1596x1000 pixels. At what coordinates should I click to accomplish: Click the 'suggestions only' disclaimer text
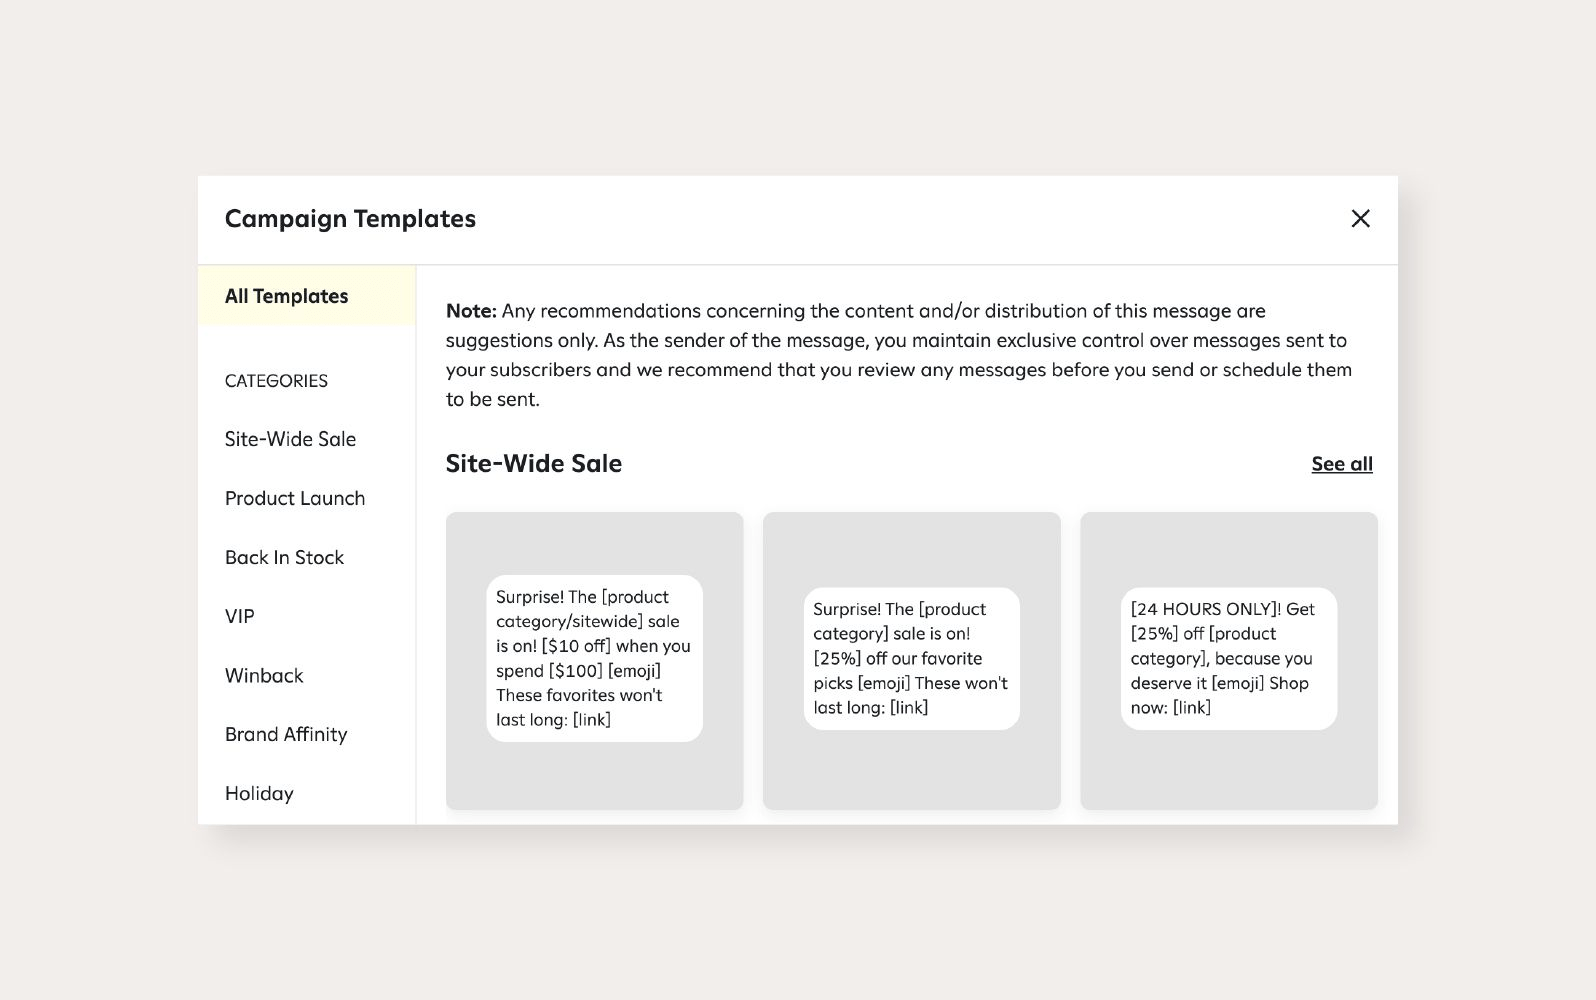[520, 340]
